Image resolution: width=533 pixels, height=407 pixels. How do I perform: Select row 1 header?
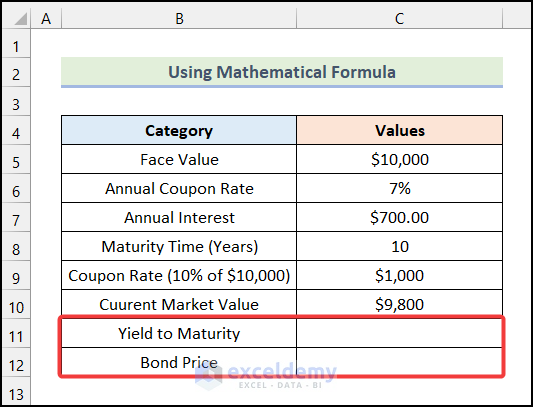point(16,46)
